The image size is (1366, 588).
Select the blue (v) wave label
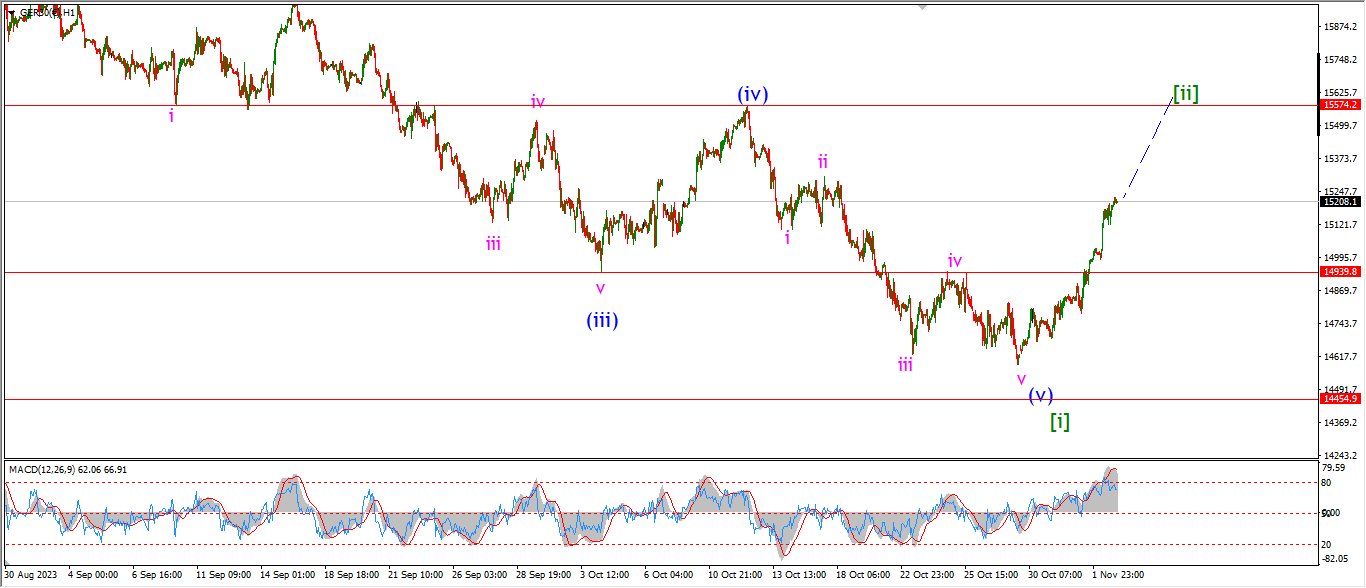1040,394
